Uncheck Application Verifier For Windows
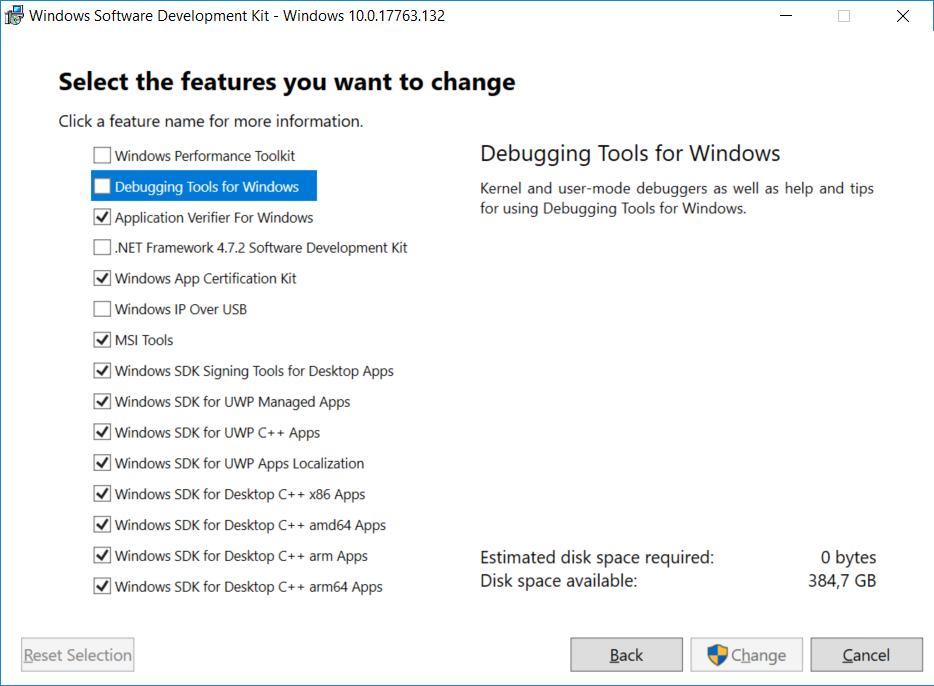 (x=102, y=217)
